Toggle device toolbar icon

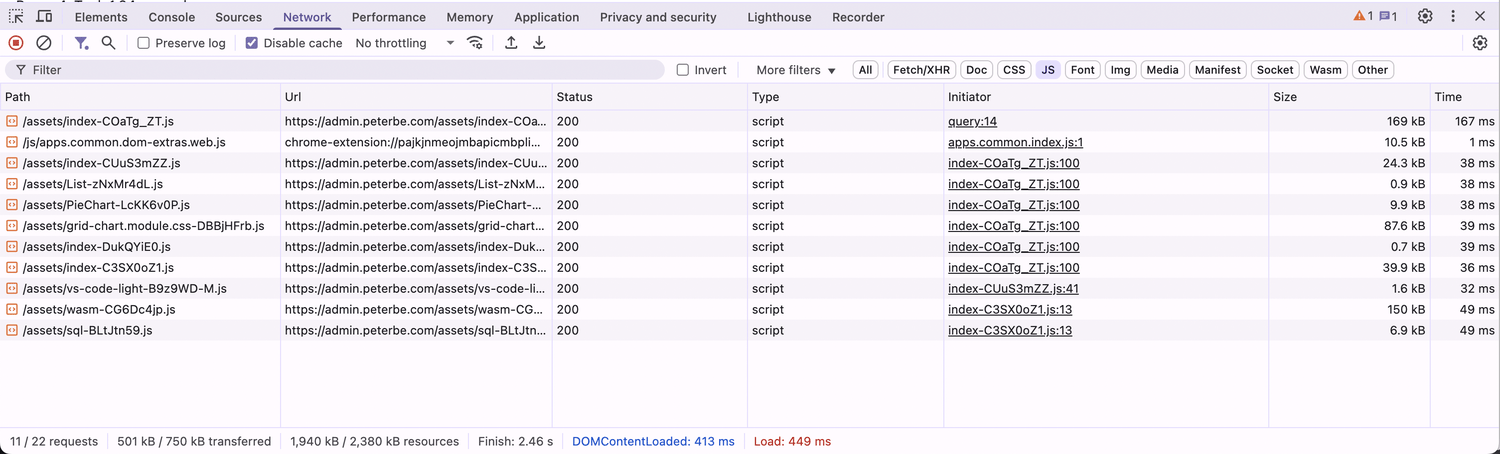(44, 16)
